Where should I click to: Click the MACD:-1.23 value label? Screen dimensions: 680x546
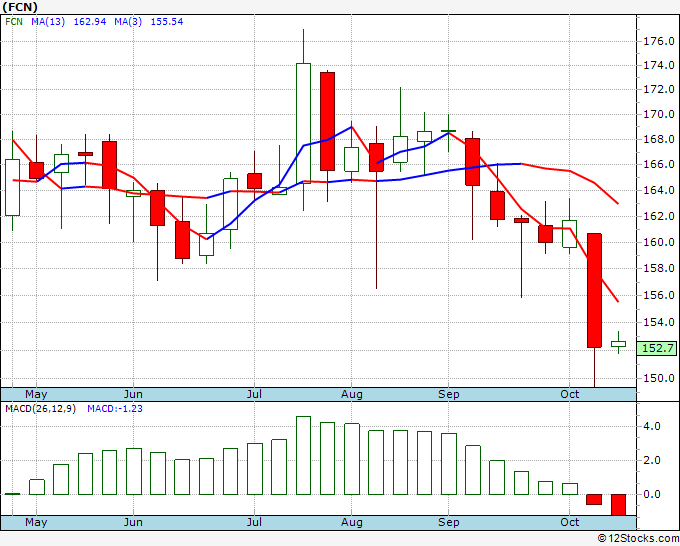click(x=115, y=409)
